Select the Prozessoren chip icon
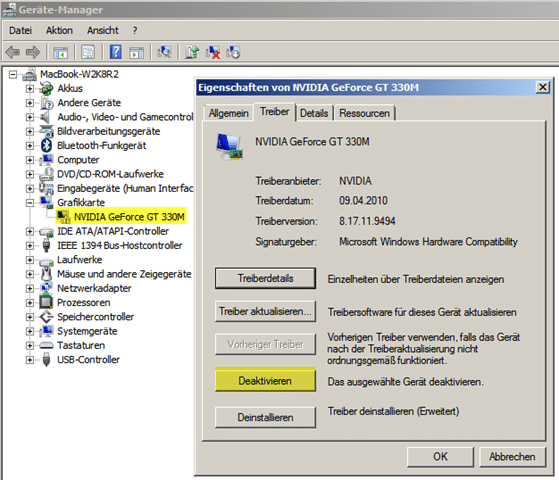The image size is (559, 480). tap(46, 302)
